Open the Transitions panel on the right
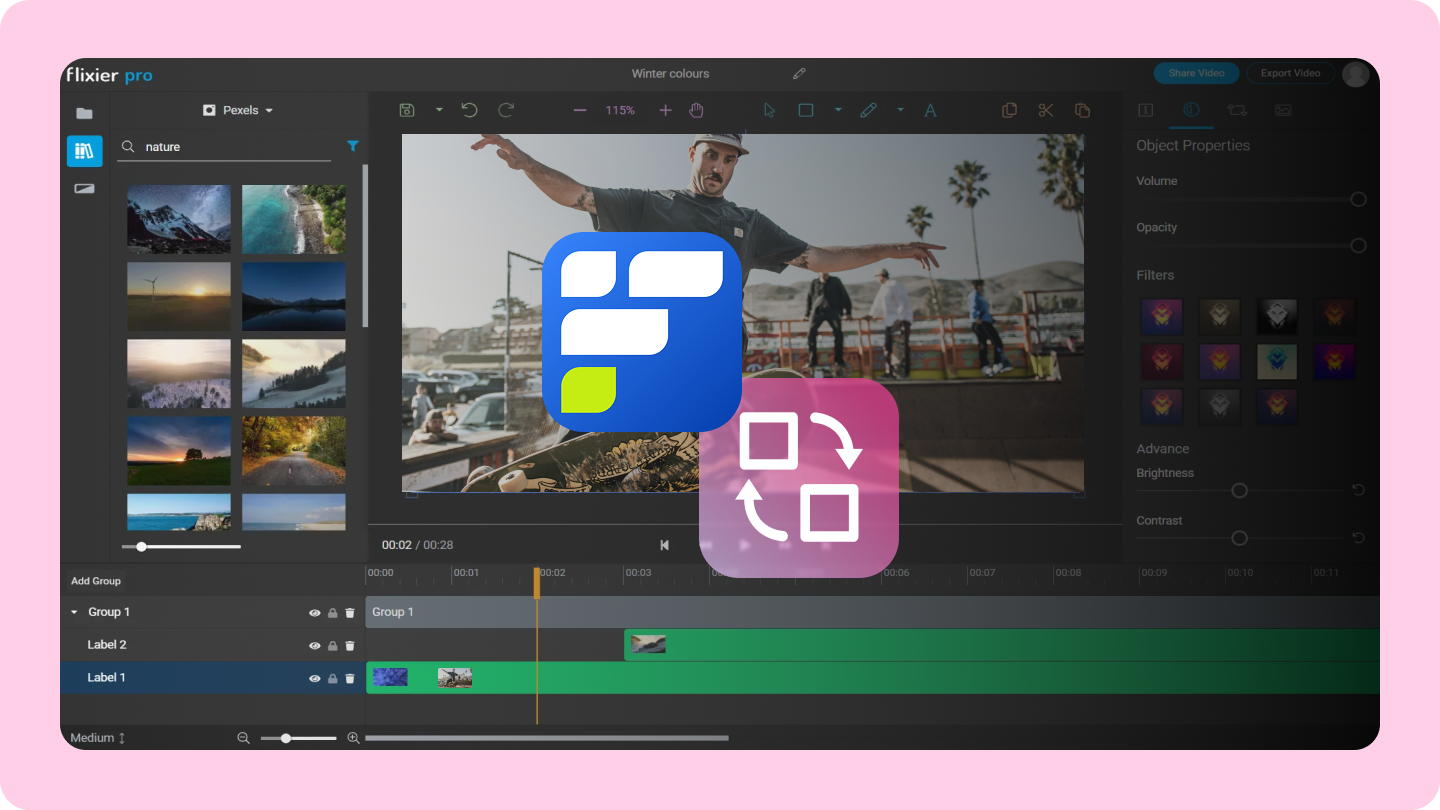Image resolution: width=1440 pixels, height=810 pixels. coord(1237,110)
